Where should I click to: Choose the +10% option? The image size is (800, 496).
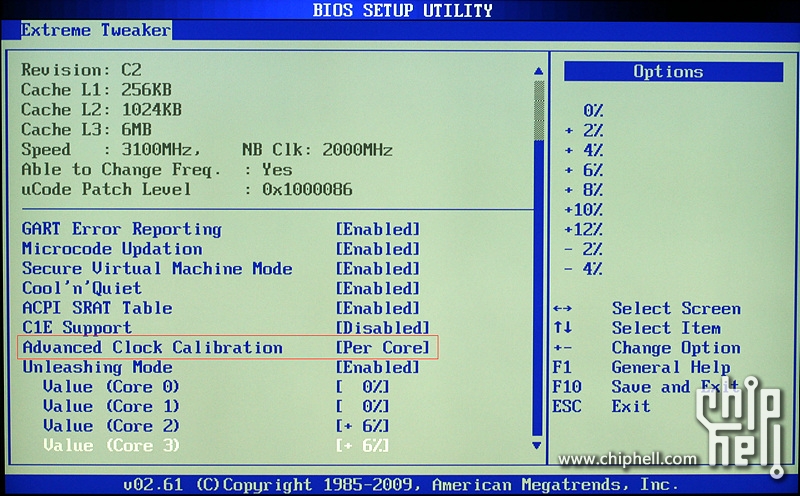click(584, 210)
